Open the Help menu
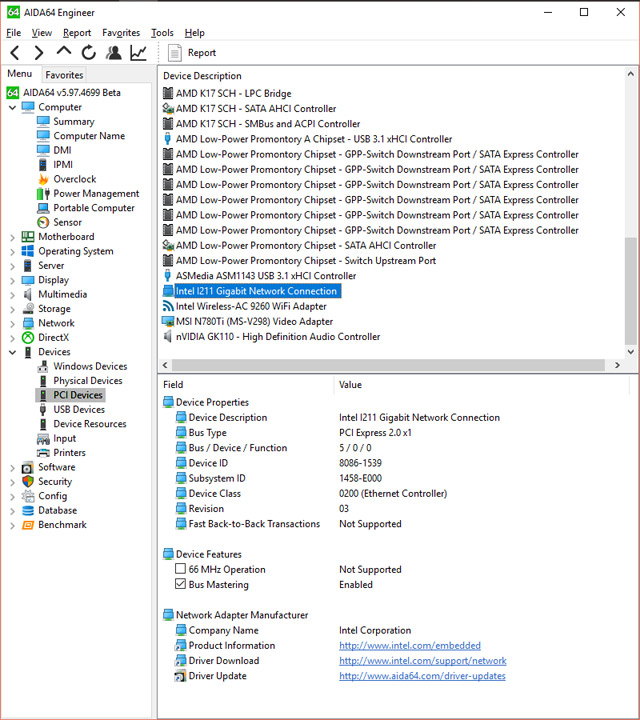 (x=195, y=33)
